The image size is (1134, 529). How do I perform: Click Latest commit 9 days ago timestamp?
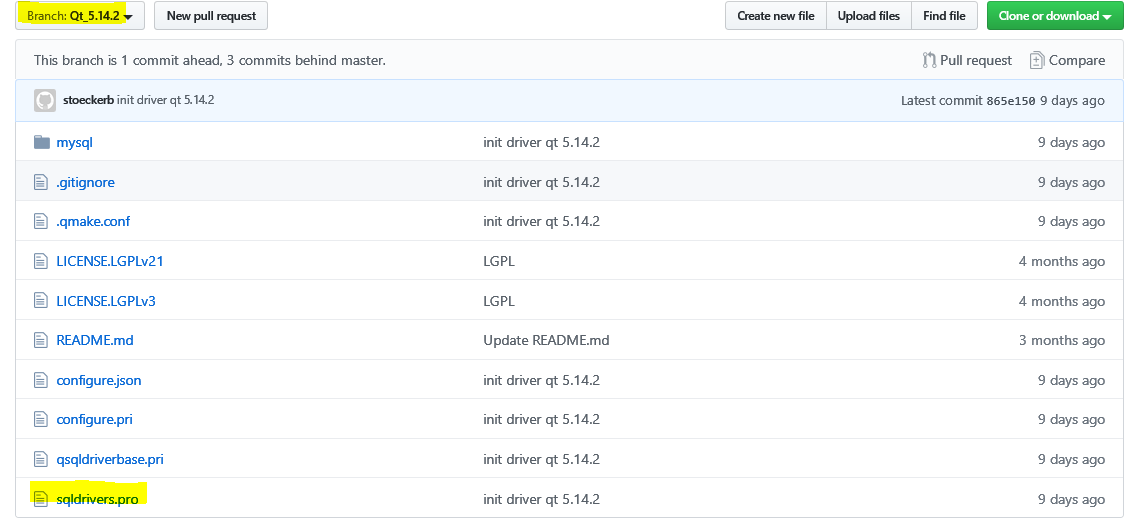point(1073,101)
